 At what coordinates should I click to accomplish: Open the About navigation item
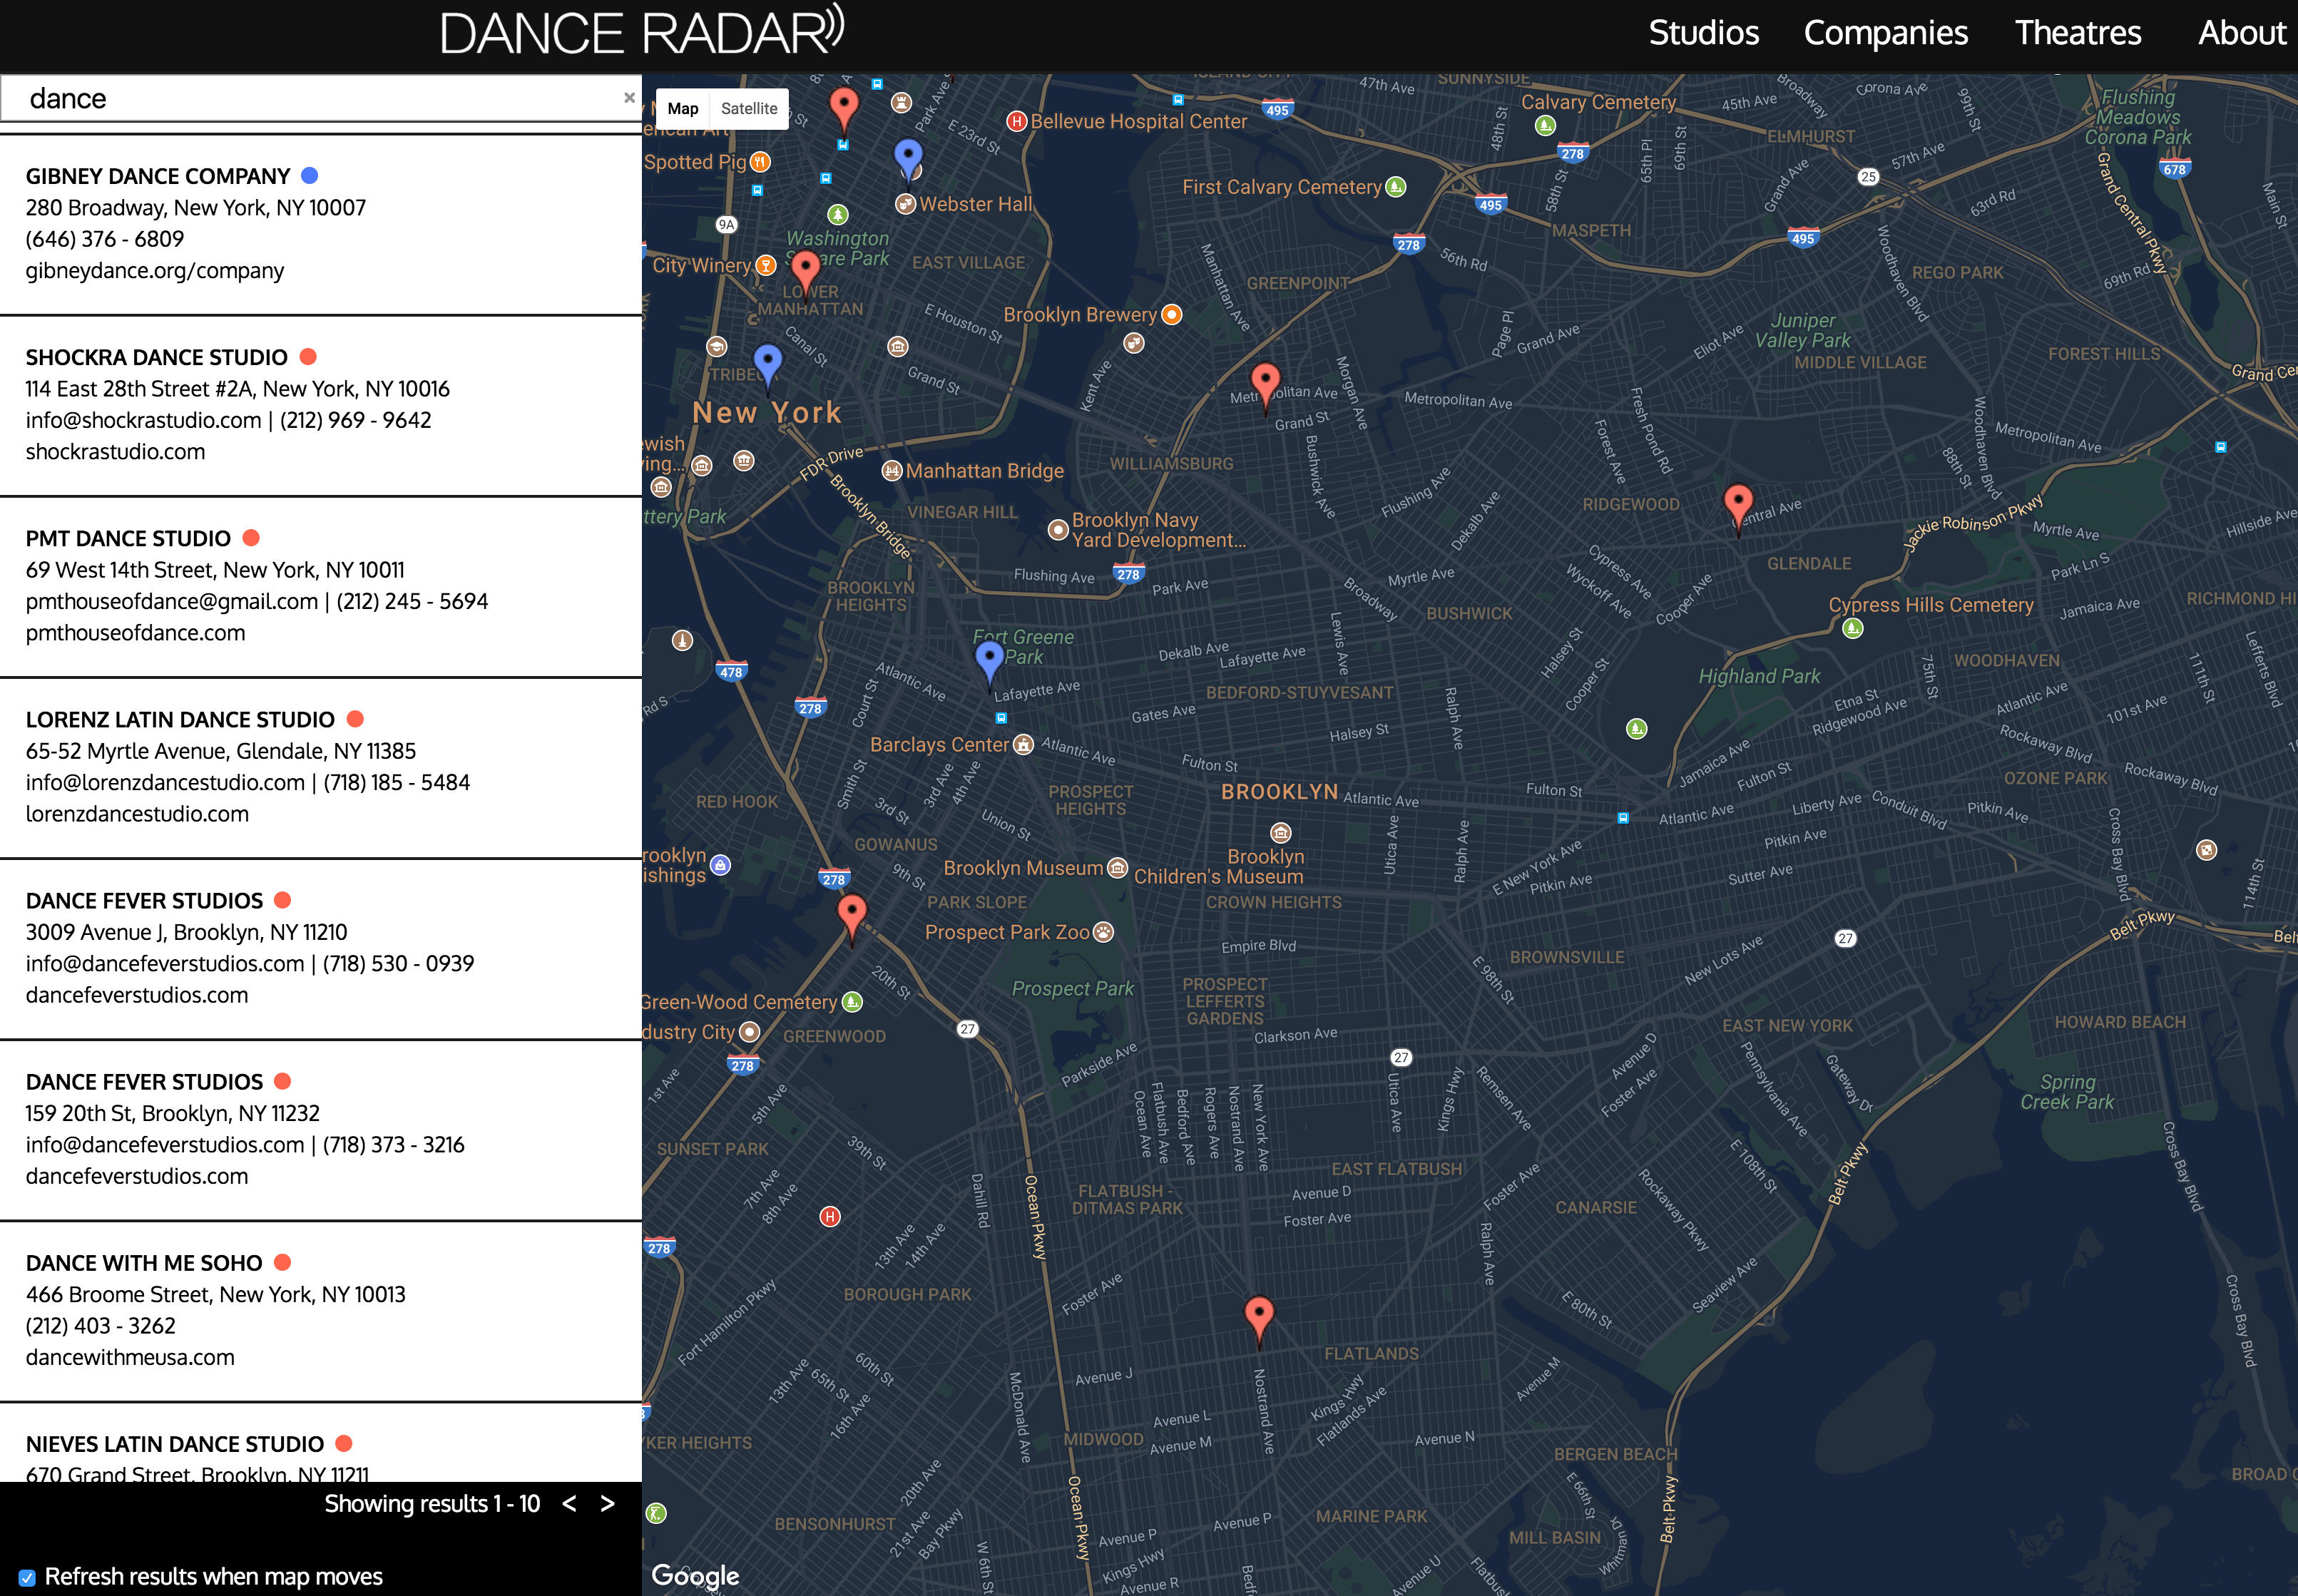(x=2242, y=33)
